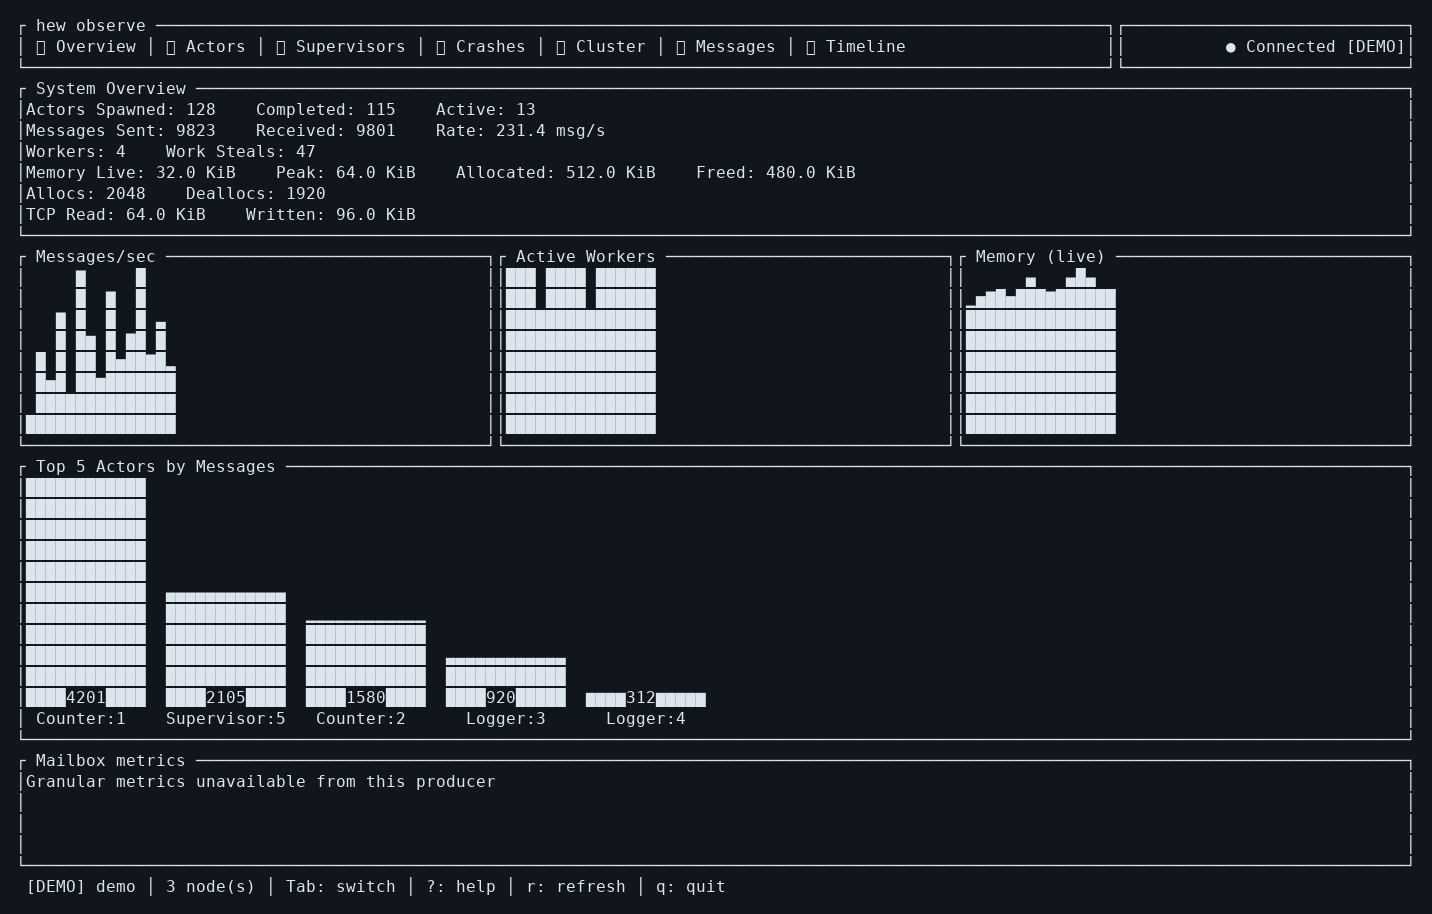Image resolution: width=1432 pixels, height=914 pixels.
Task: Open the Cluster tab
Action: tap(601, 47)
